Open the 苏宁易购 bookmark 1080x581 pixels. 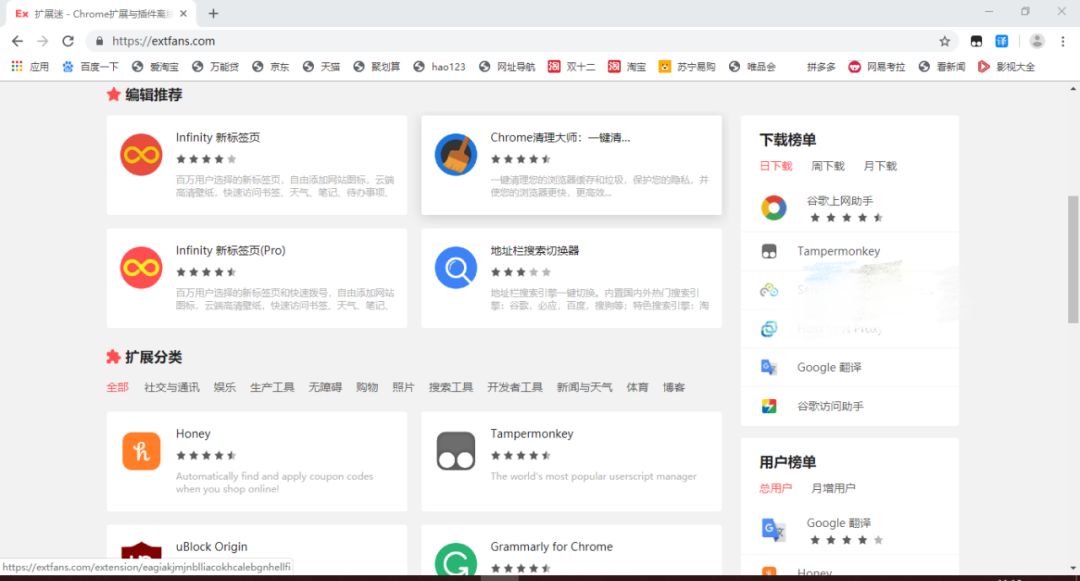pos(687,67)
